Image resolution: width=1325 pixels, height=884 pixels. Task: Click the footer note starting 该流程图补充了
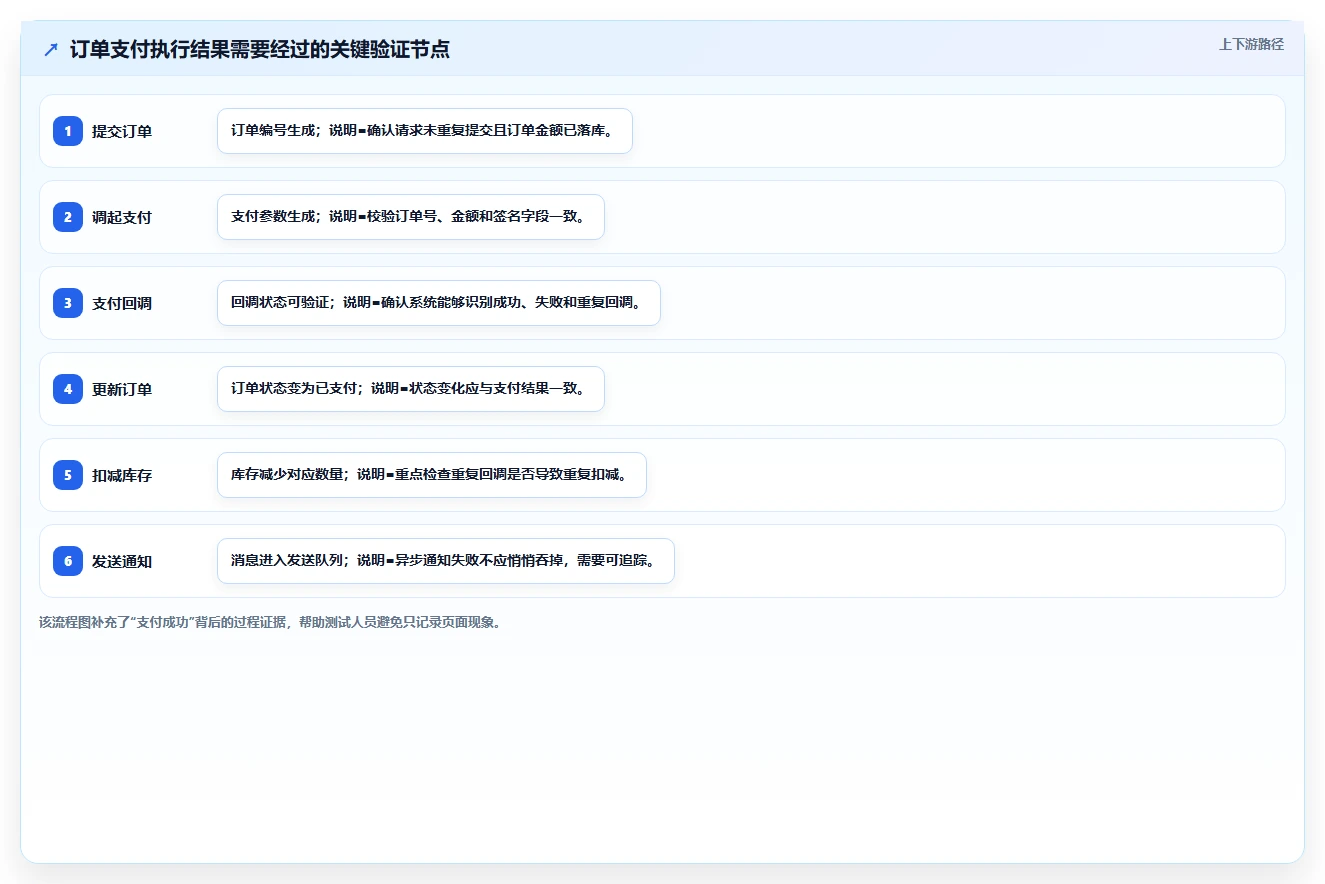click(270, 622)
